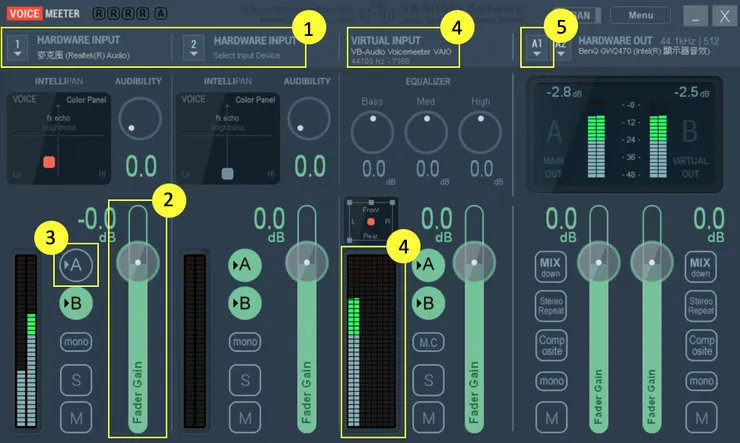This screenshot has height=443, width=740.
Task: Click the -2.5 dB peak reading
Action: (x=691, y=92)
